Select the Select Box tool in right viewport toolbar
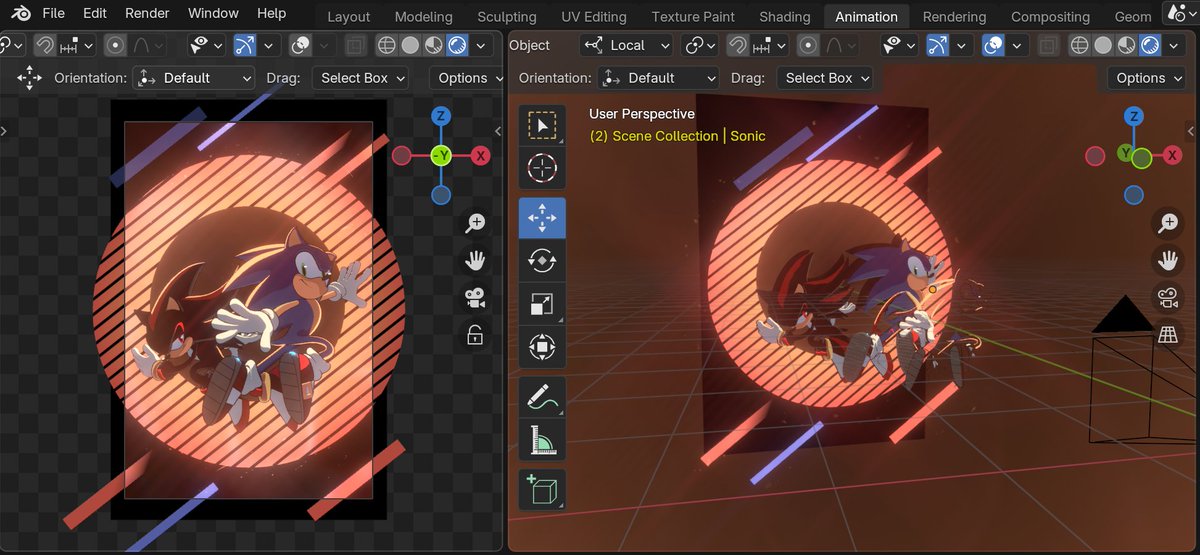 (x=542, y=125)
